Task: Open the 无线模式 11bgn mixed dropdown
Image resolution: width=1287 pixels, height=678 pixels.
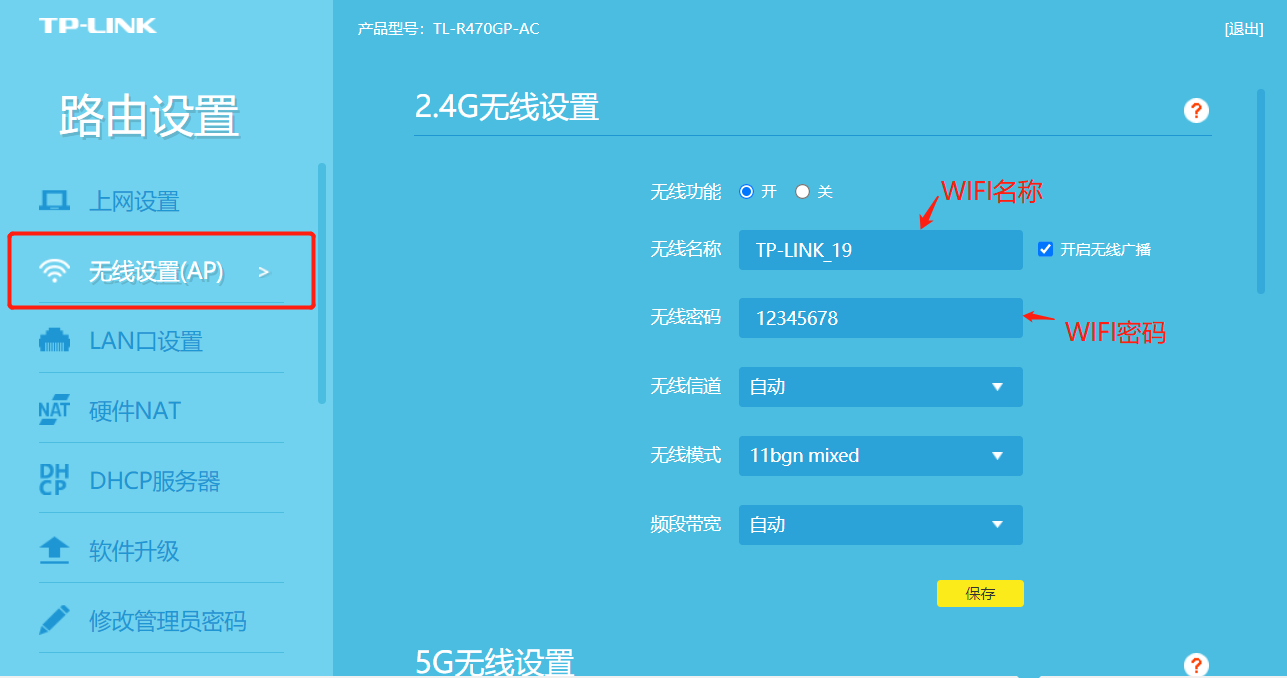Action: click(881, 456)
